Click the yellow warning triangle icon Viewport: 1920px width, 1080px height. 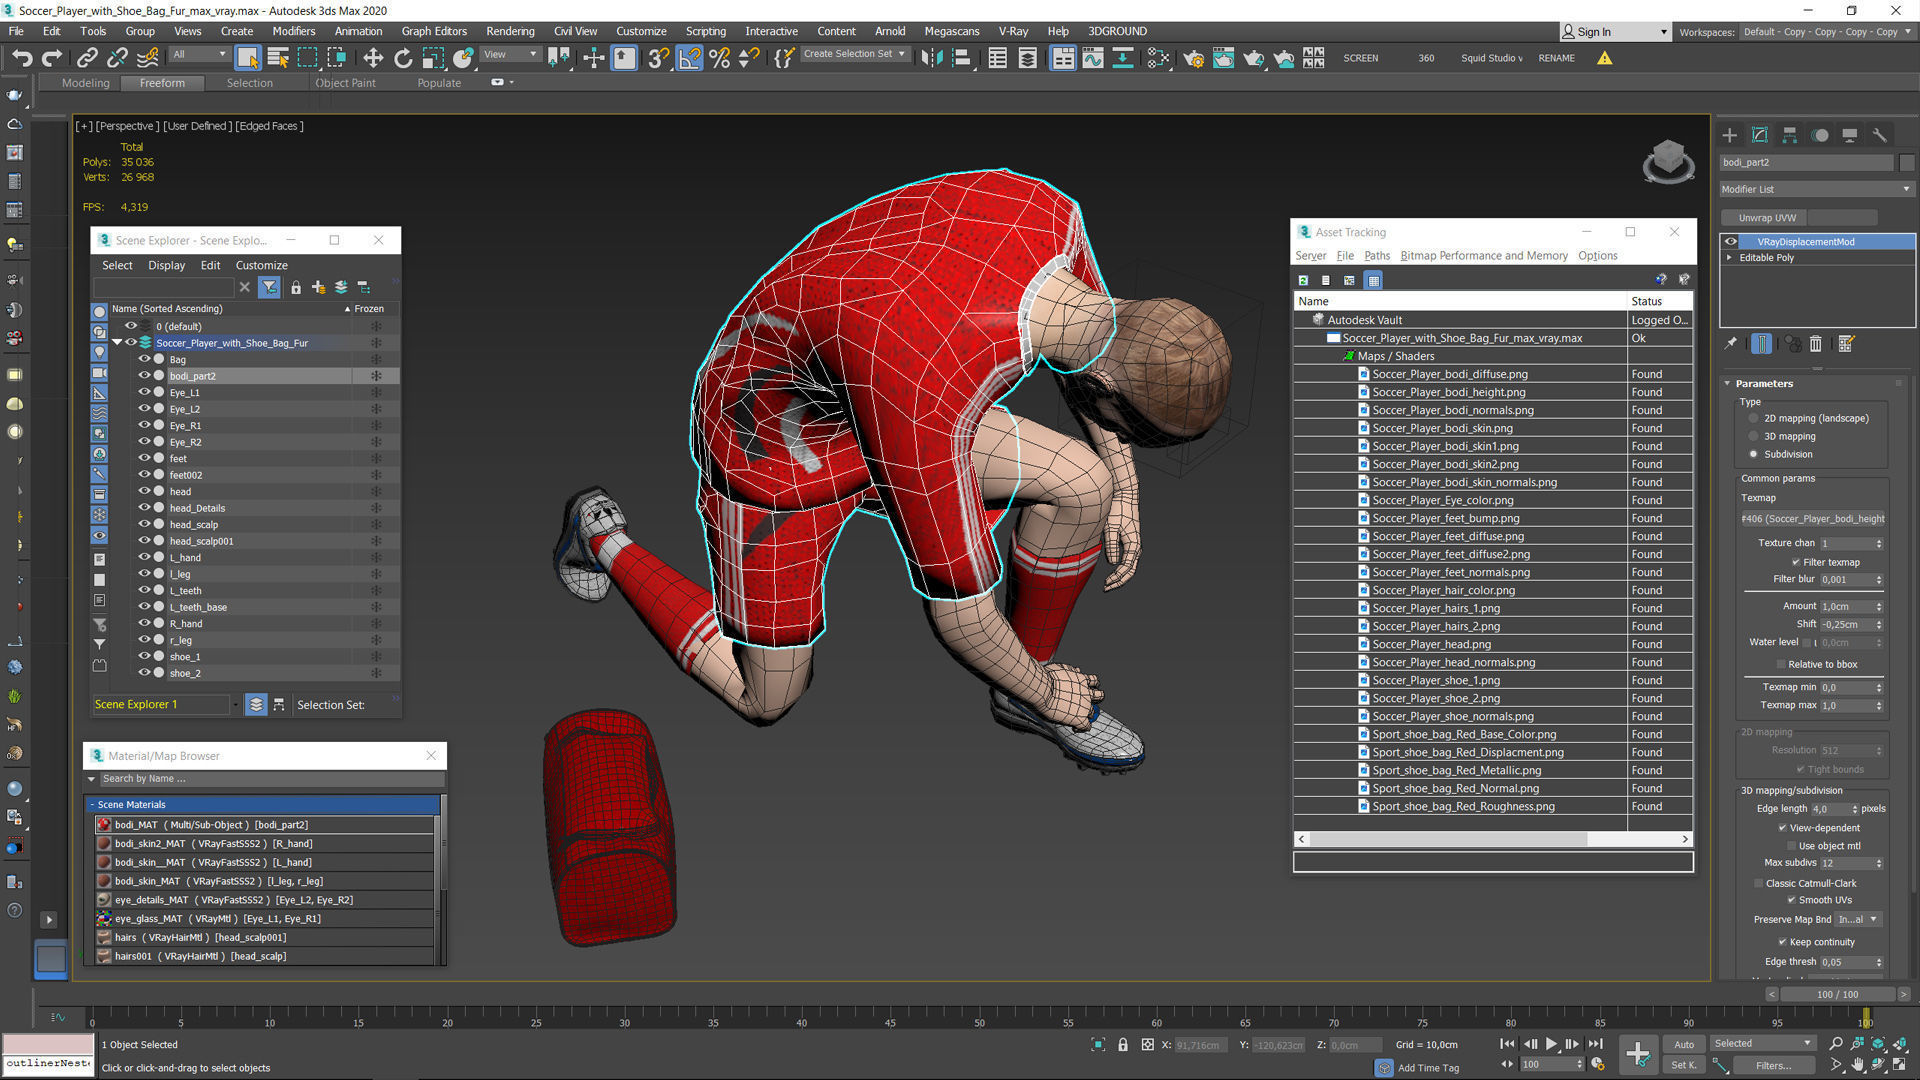(1604, 58)
